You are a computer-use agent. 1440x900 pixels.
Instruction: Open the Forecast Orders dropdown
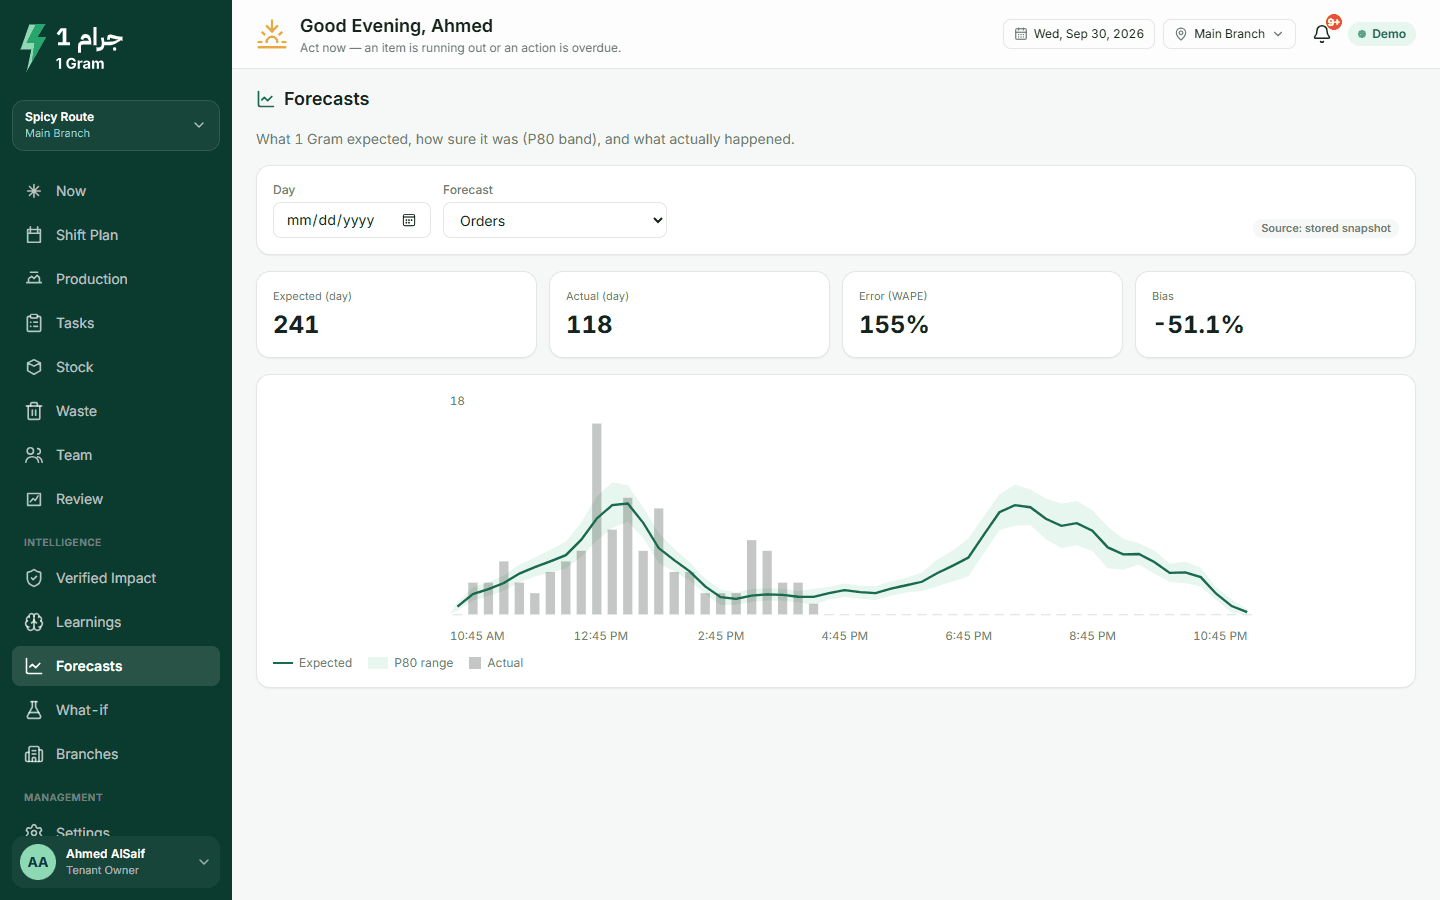click(555, 220)
